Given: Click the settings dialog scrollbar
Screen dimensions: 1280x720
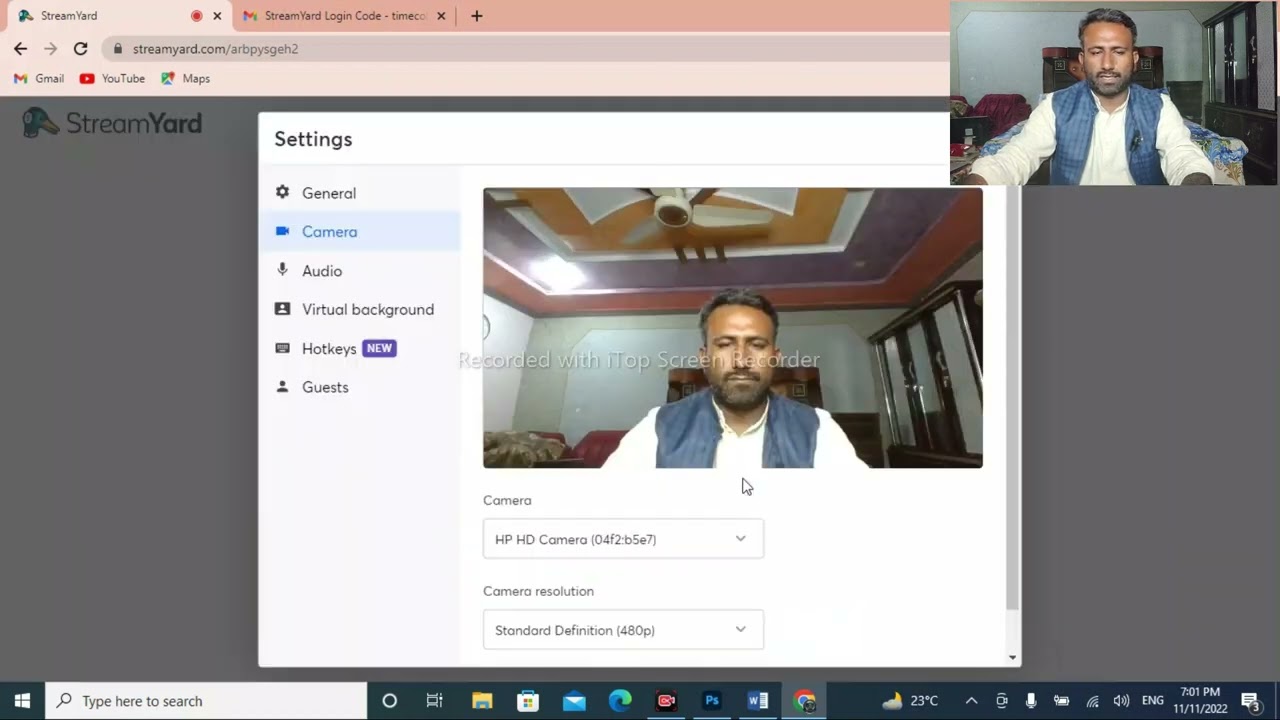Looking at the screenshot, I should pyautogui.click(x=1012, y=398).
